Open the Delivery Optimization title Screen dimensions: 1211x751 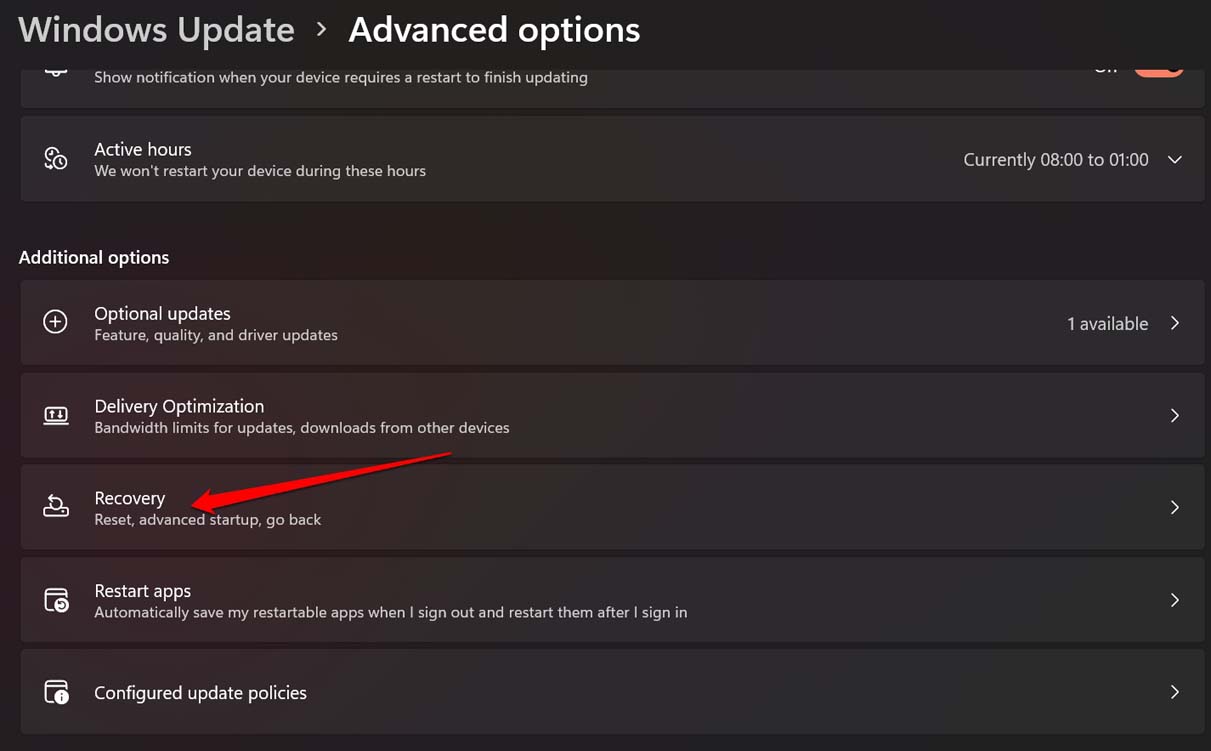(x=179, y=406)
